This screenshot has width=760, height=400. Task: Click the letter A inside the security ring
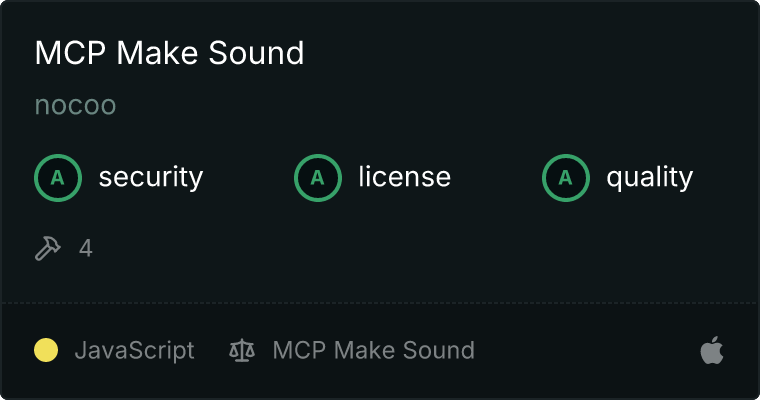58,178
